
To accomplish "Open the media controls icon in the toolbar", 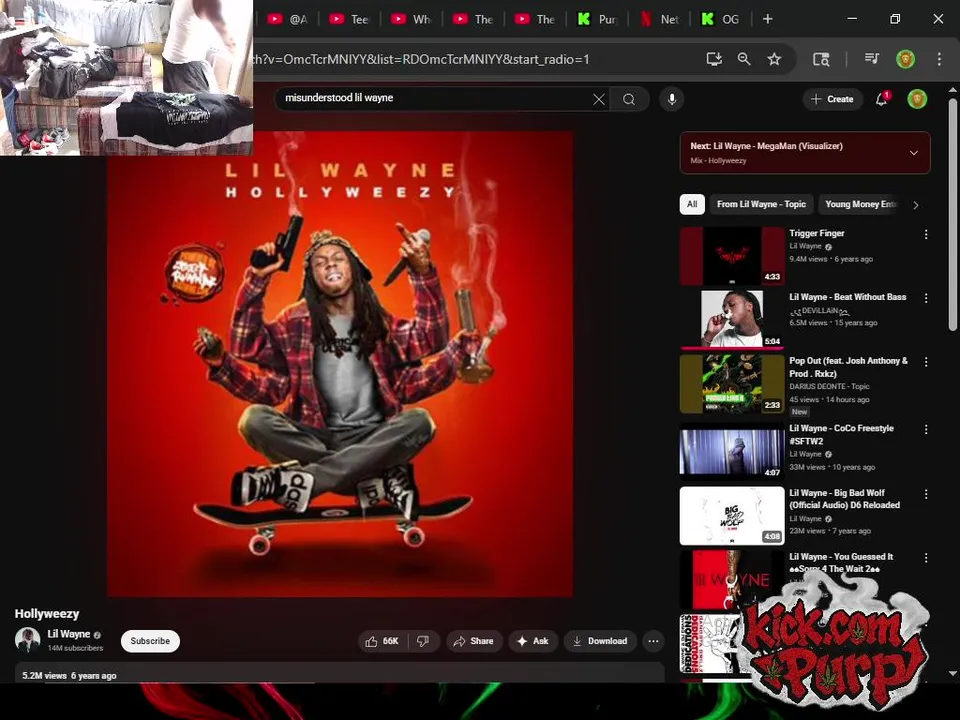I will tap(872, 59).
